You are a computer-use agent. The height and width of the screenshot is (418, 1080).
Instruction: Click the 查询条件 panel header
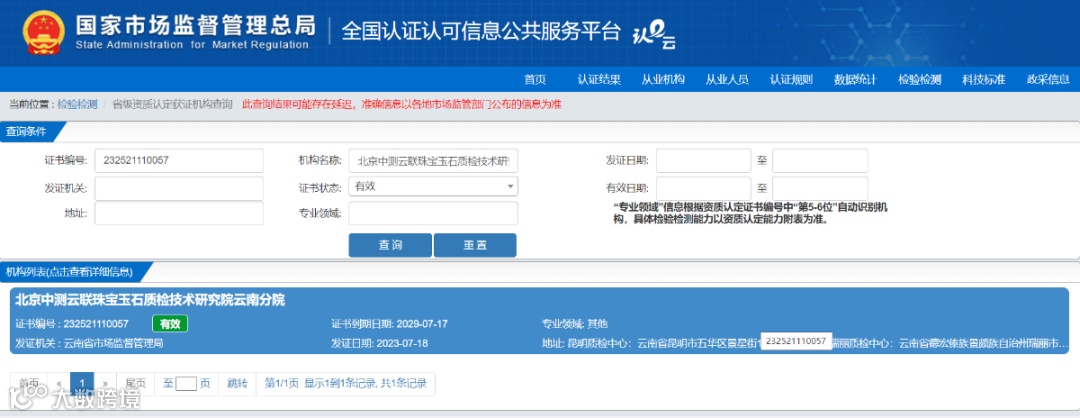33,132
